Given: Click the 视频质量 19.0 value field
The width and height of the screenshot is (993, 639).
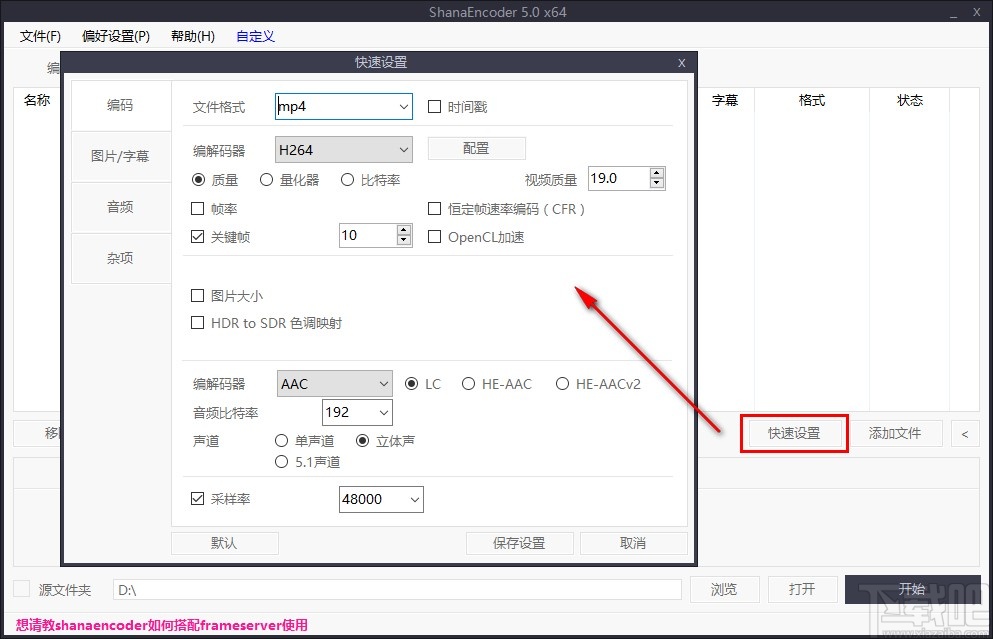Looking at the screenshot, I should pos(619,178).
